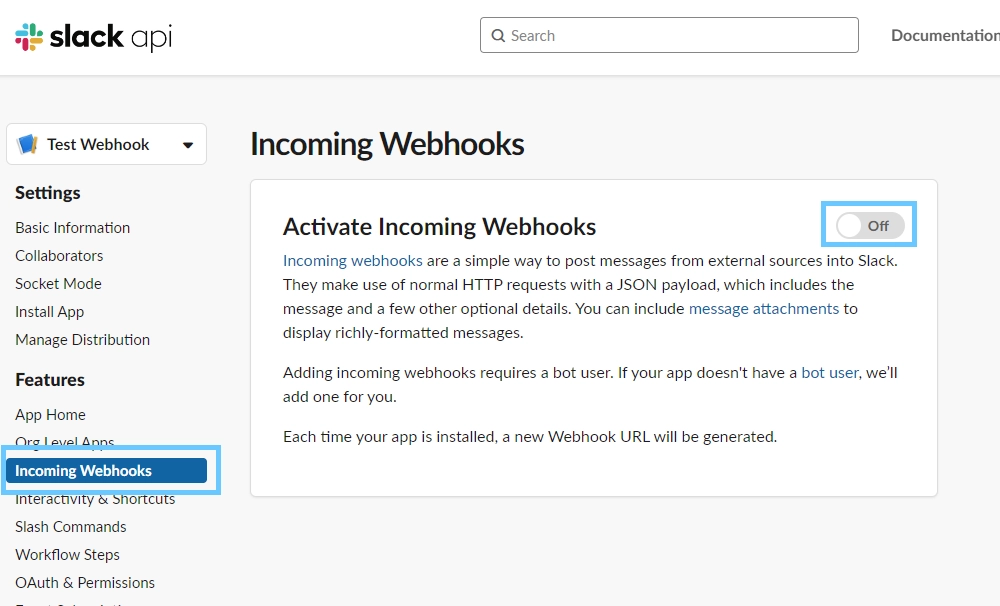Go to Slash Commands feature
1000x606 pixels.
coord(71,527)
